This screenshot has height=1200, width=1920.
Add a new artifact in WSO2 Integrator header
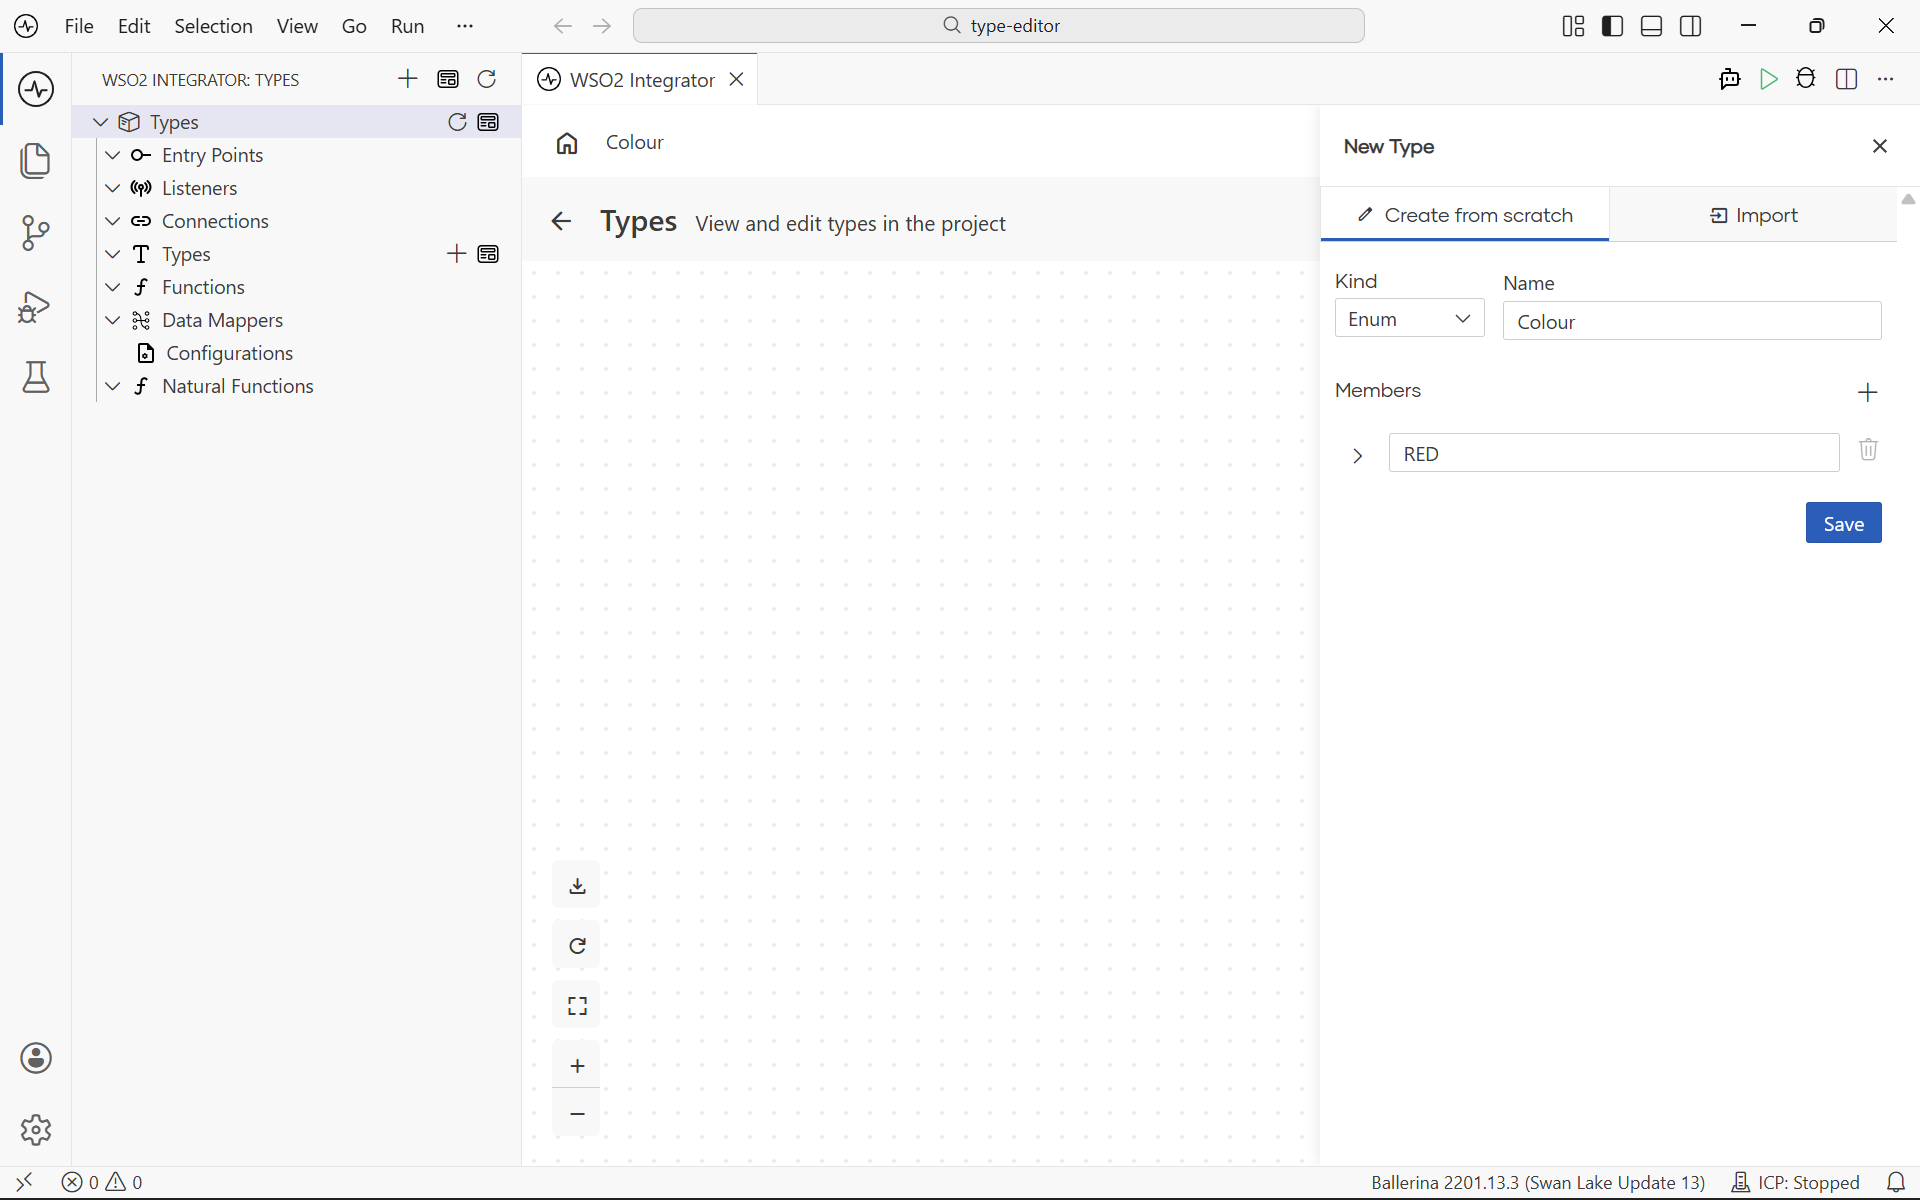(x=408, y=79)
